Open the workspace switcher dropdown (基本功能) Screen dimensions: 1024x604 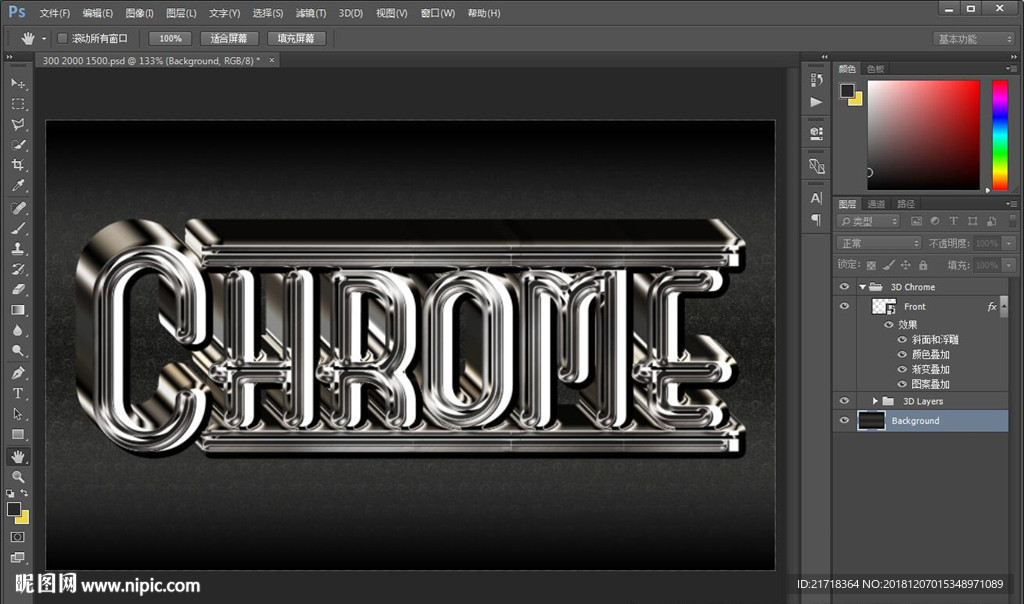(974, 39)
